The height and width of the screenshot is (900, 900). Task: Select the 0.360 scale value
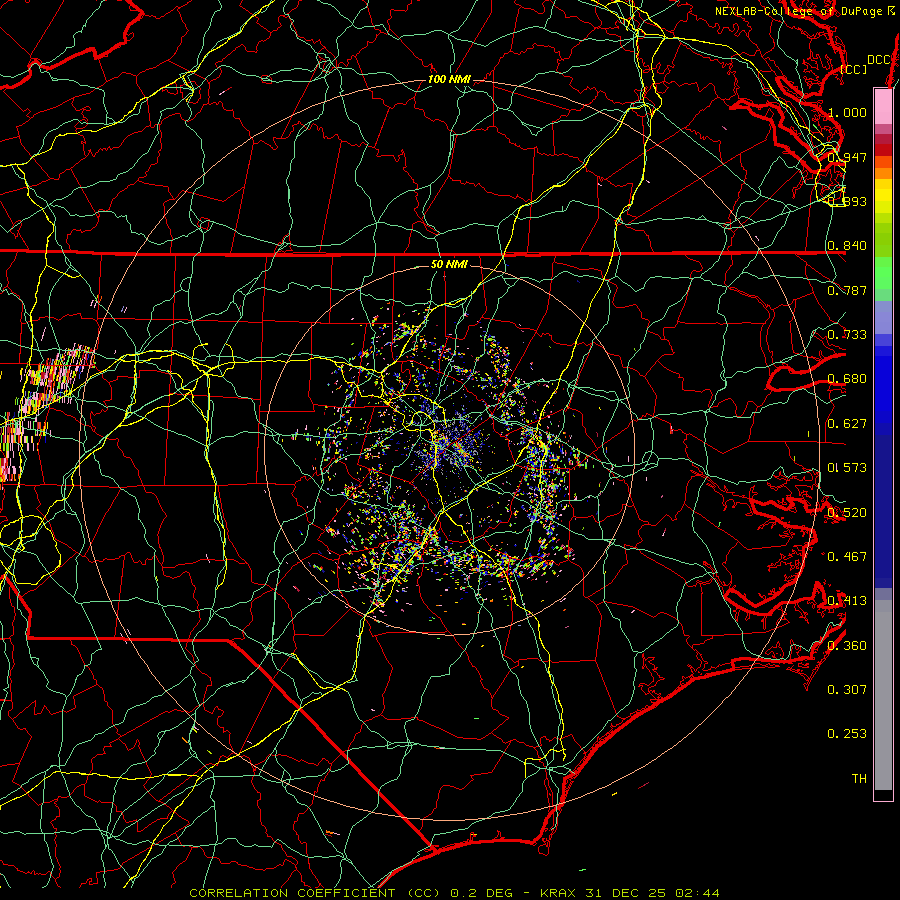point(847,645)
